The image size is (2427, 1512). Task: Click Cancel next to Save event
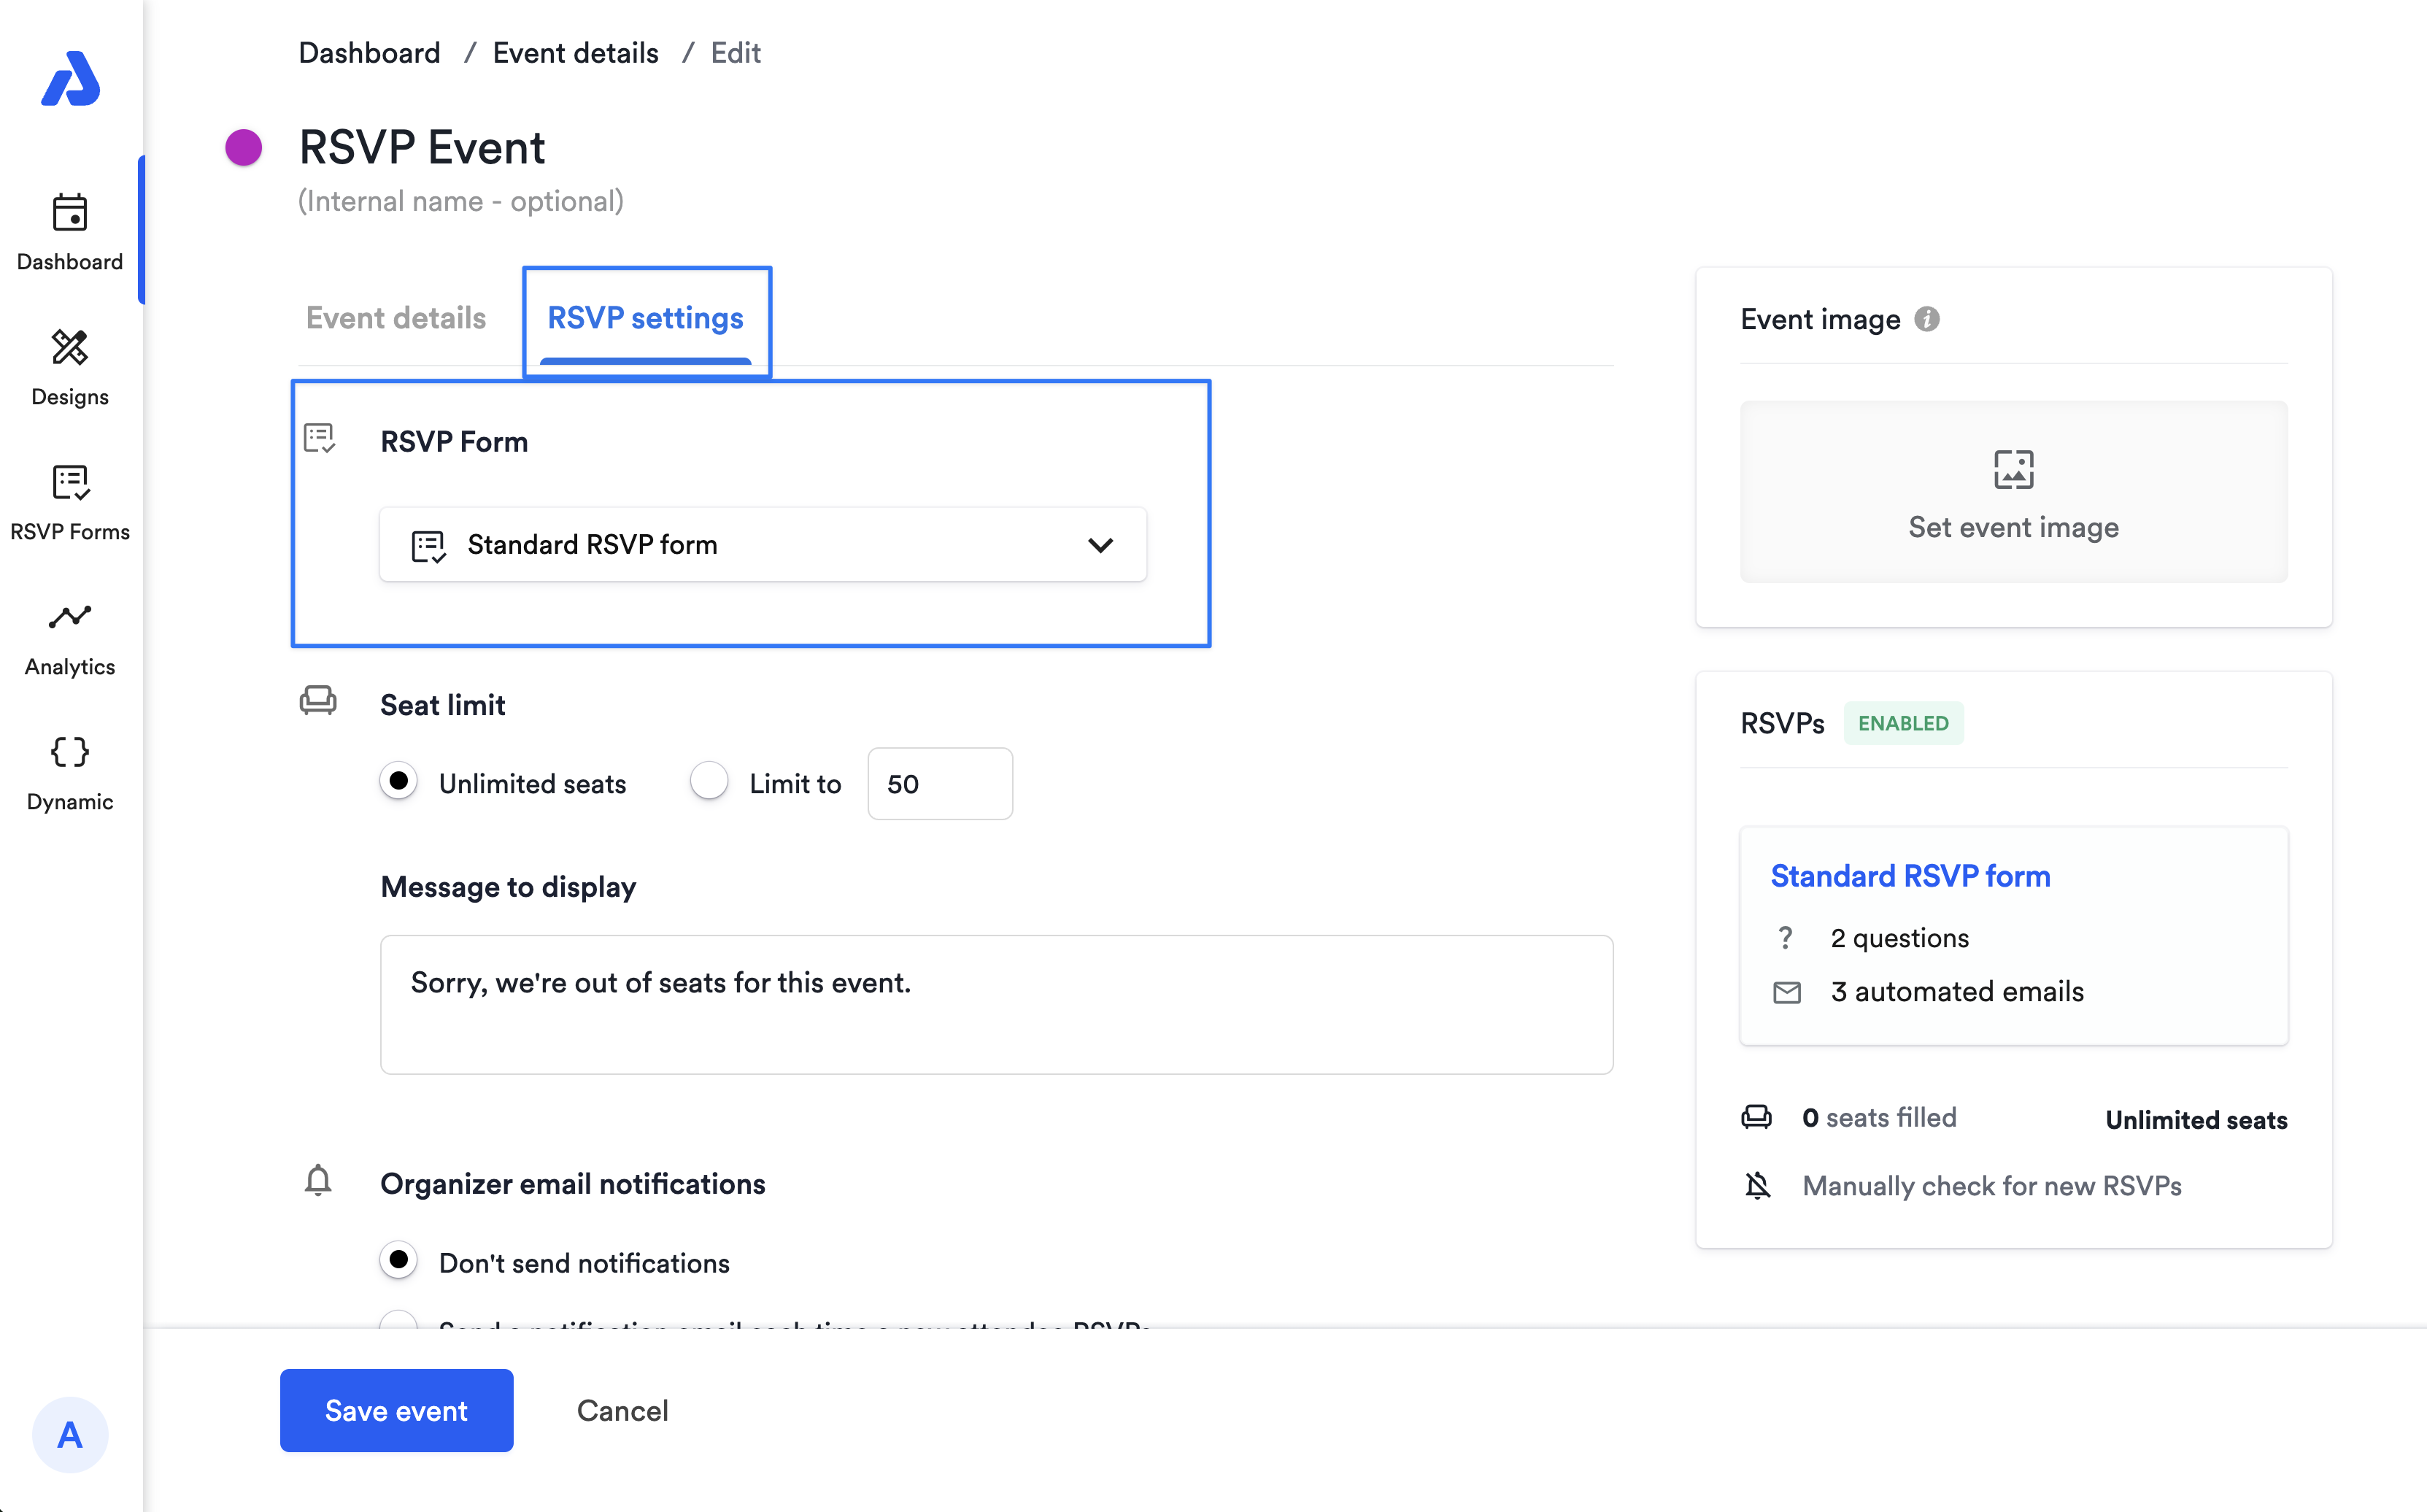(622, 1410)
